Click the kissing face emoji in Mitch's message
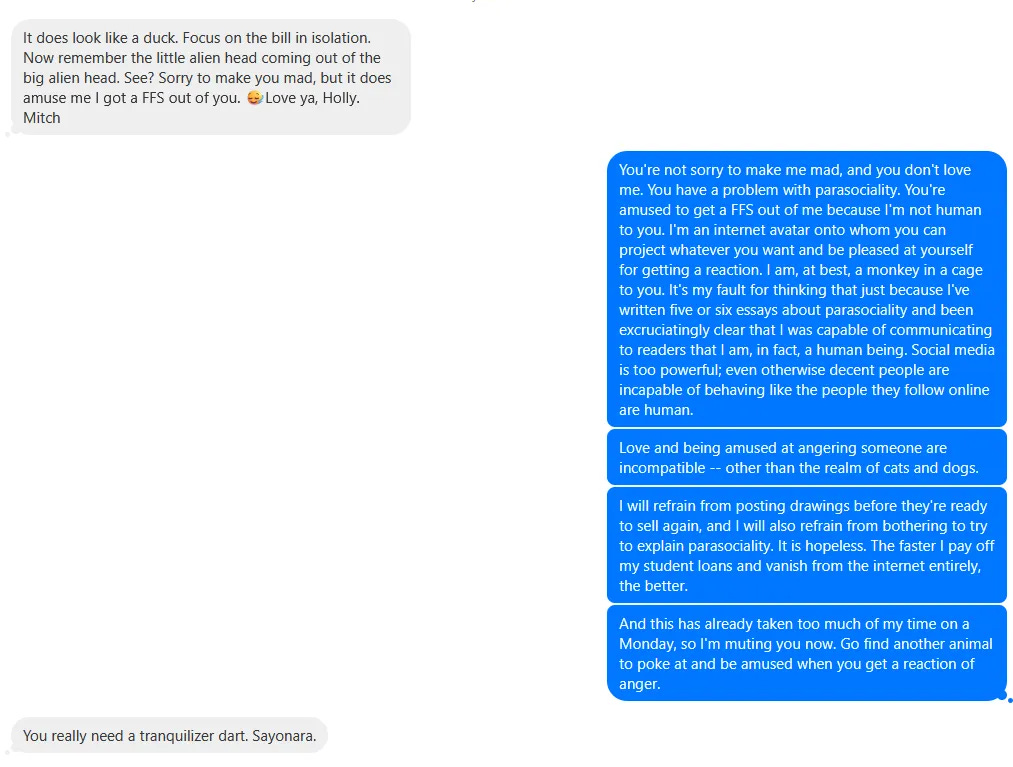 [x=255, y=98]
